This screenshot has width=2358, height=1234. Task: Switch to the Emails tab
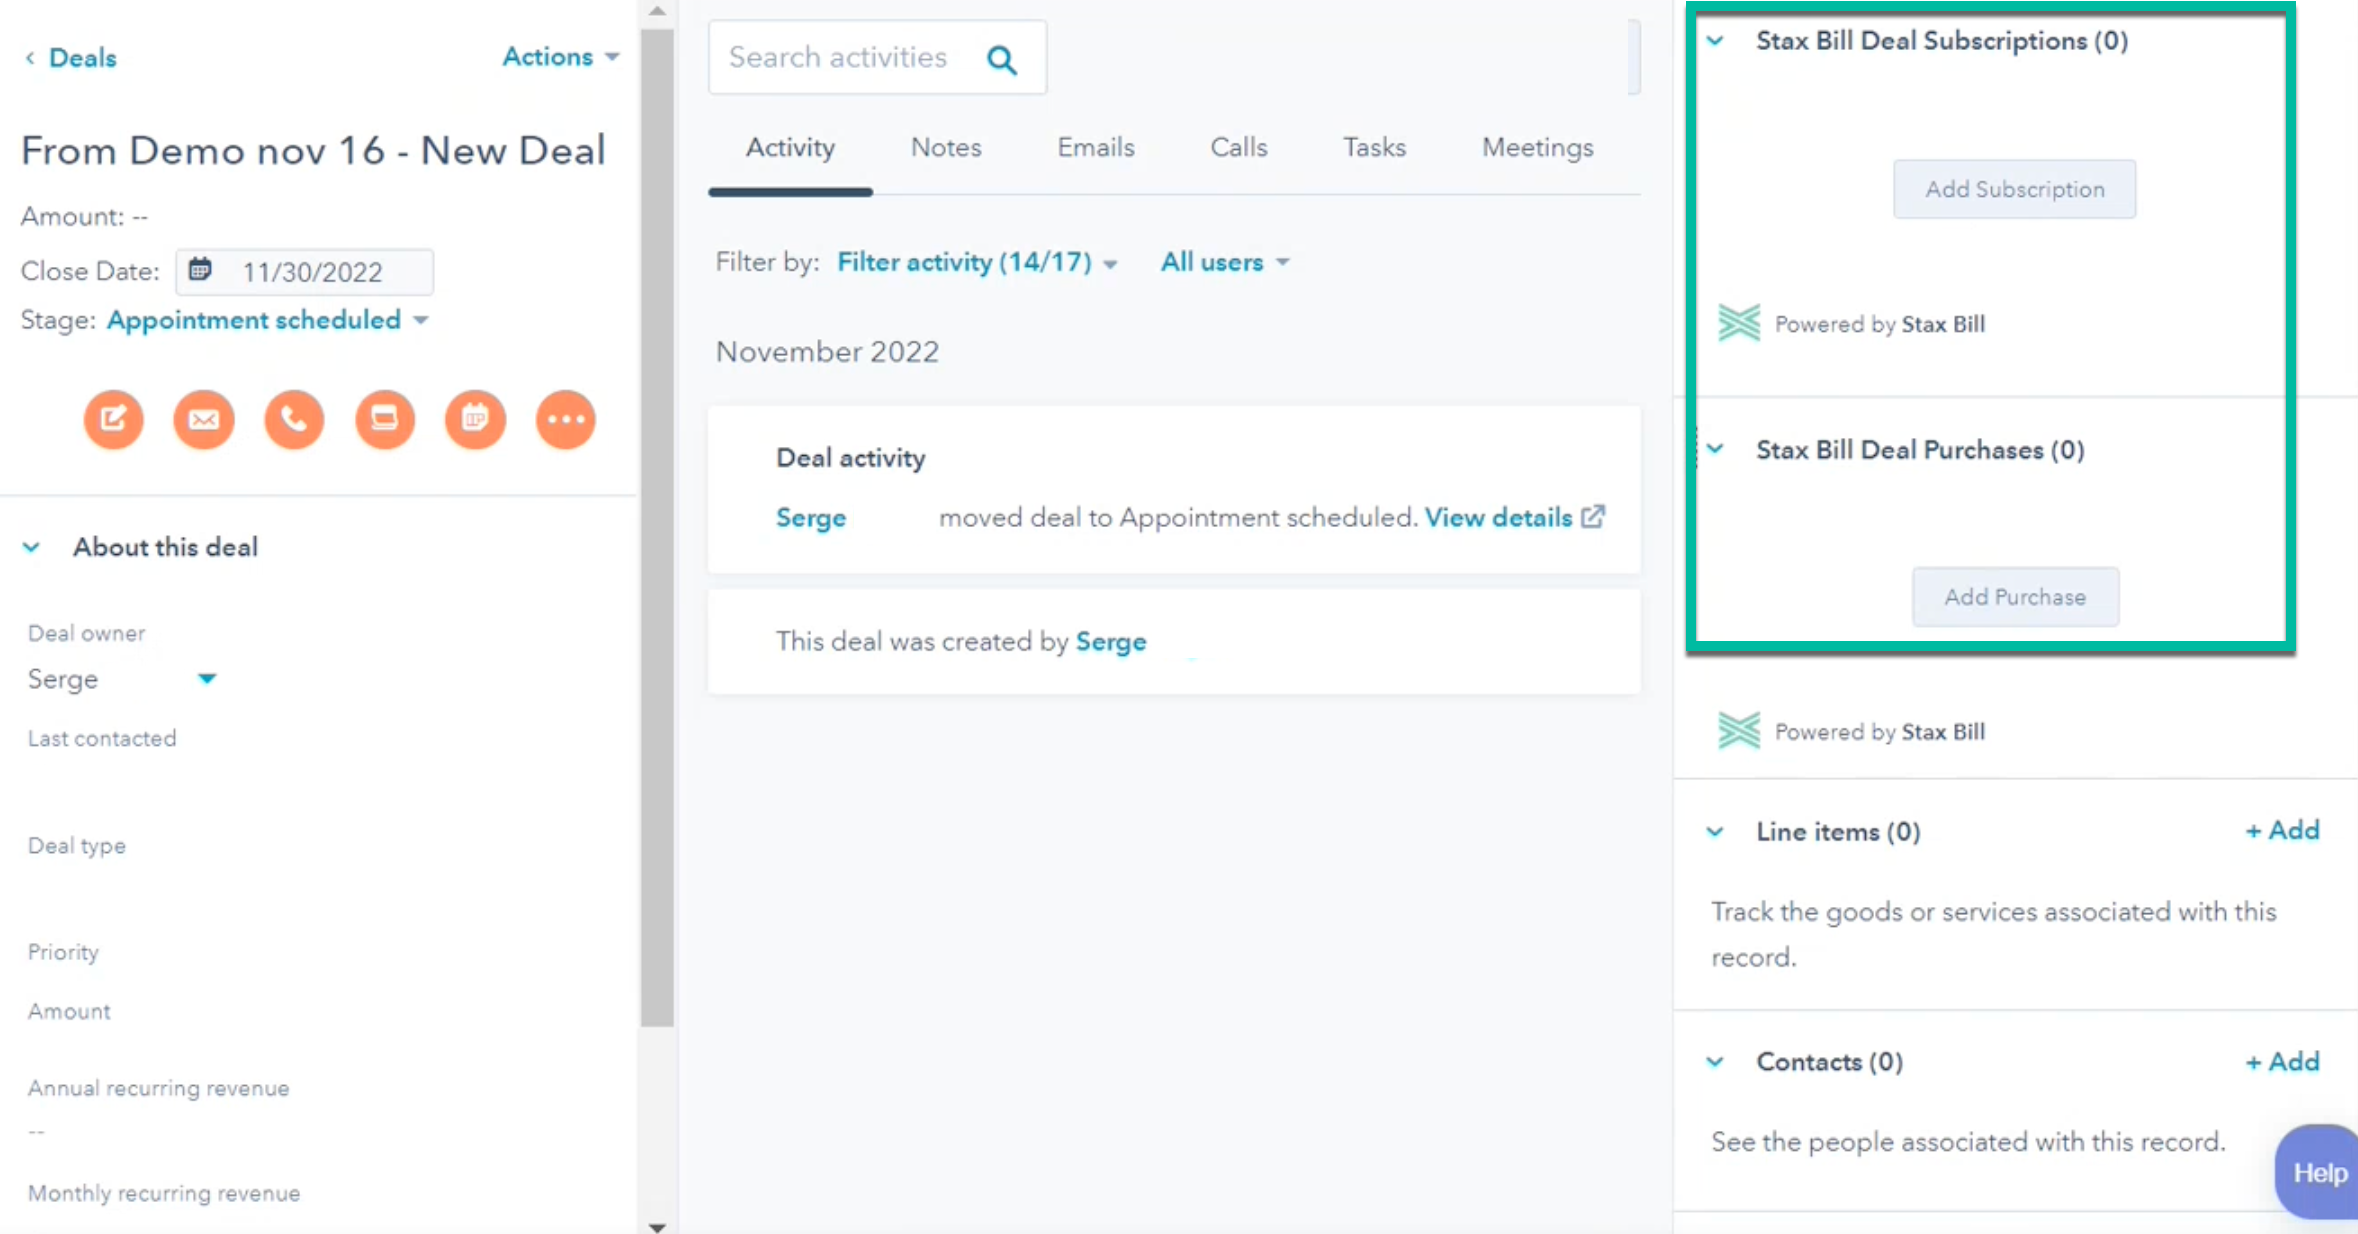click(1096, 147)
